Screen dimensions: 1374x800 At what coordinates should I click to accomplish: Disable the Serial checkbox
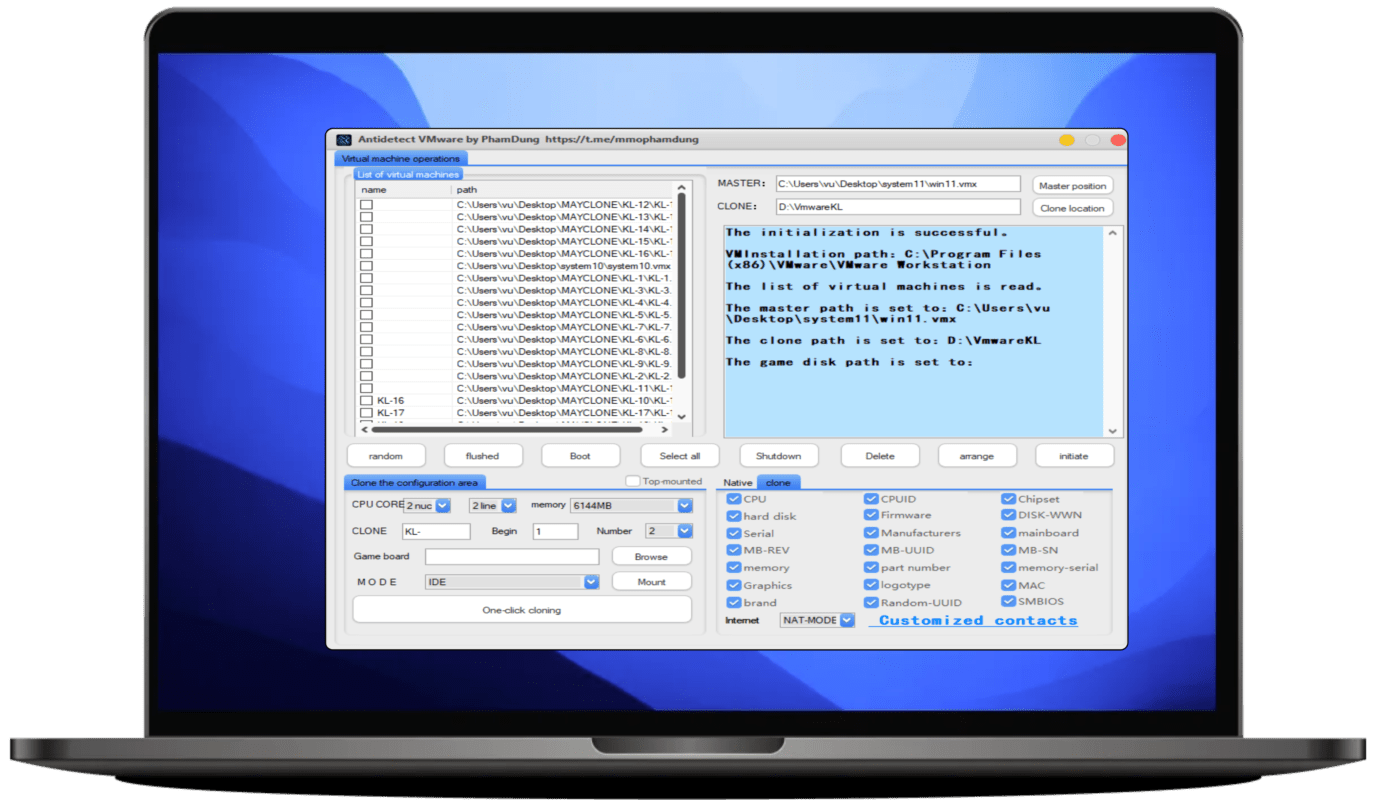click(x=735, y=533)
